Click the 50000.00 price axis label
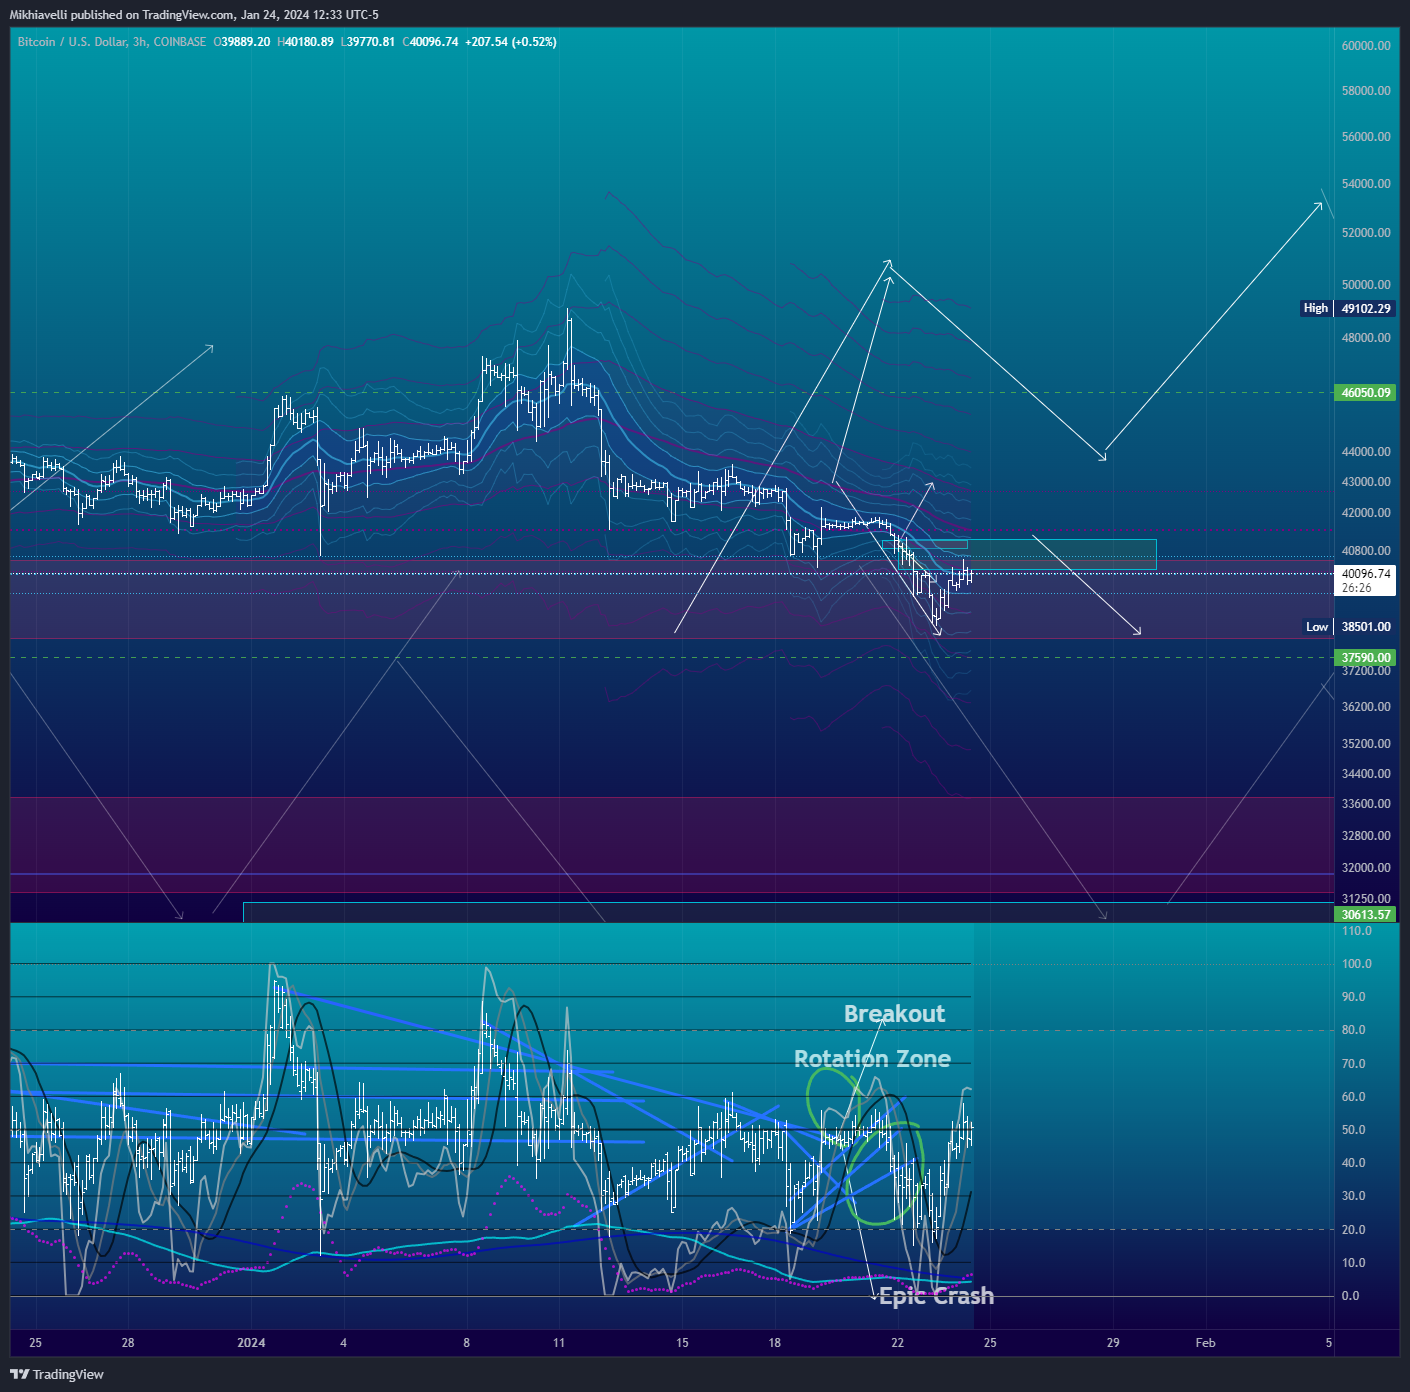 pos(1366,285)
